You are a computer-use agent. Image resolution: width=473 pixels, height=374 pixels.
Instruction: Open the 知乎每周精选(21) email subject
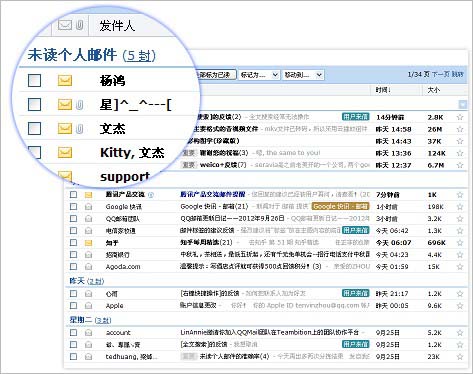(x=206, y=242)
